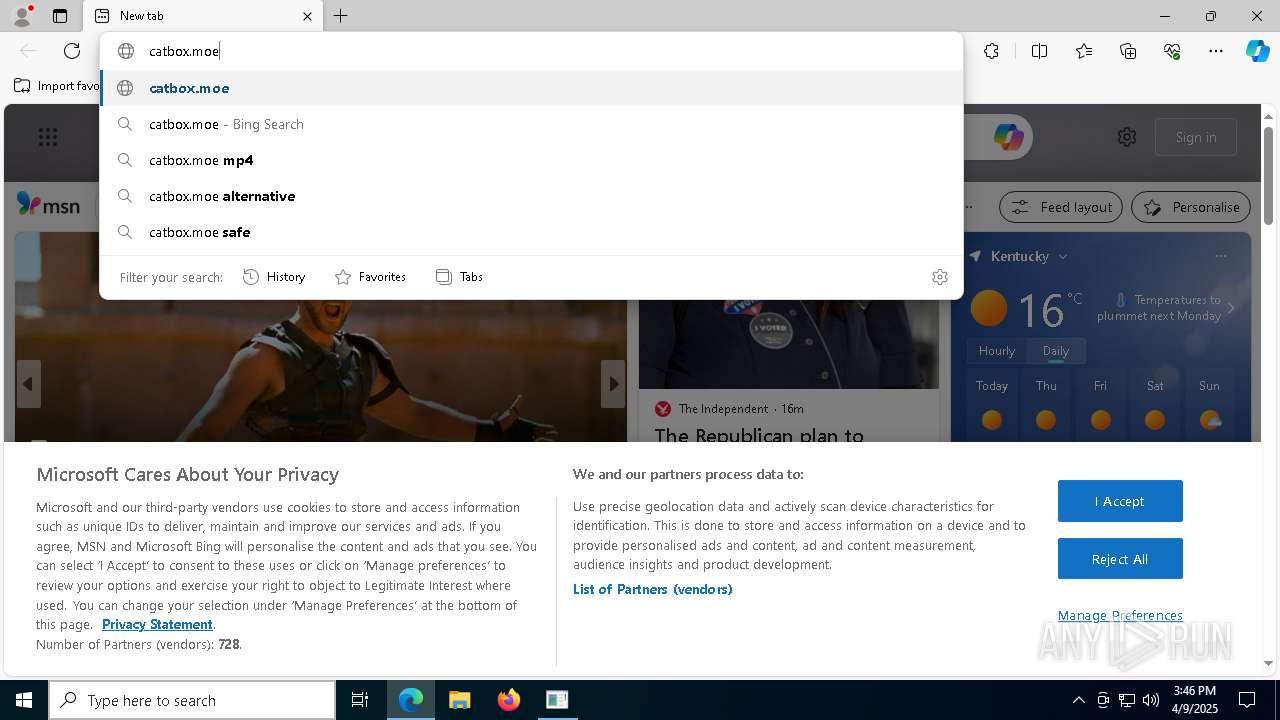
Task: Filter search by History
Action: tap(274, 277)
